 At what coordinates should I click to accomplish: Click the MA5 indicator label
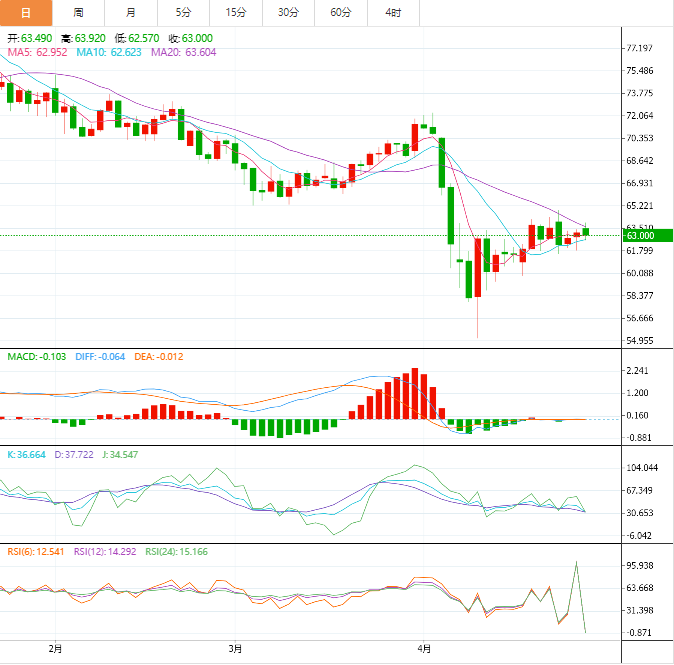(x=37, y=52)
